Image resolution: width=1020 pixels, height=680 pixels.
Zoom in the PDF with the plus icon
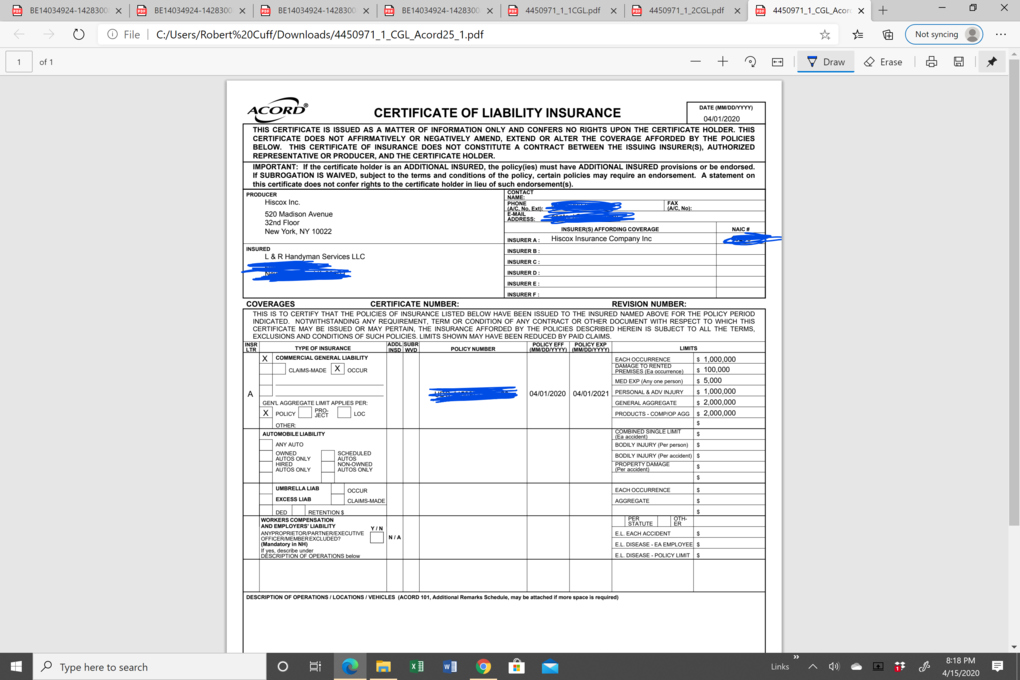point(723,62)
